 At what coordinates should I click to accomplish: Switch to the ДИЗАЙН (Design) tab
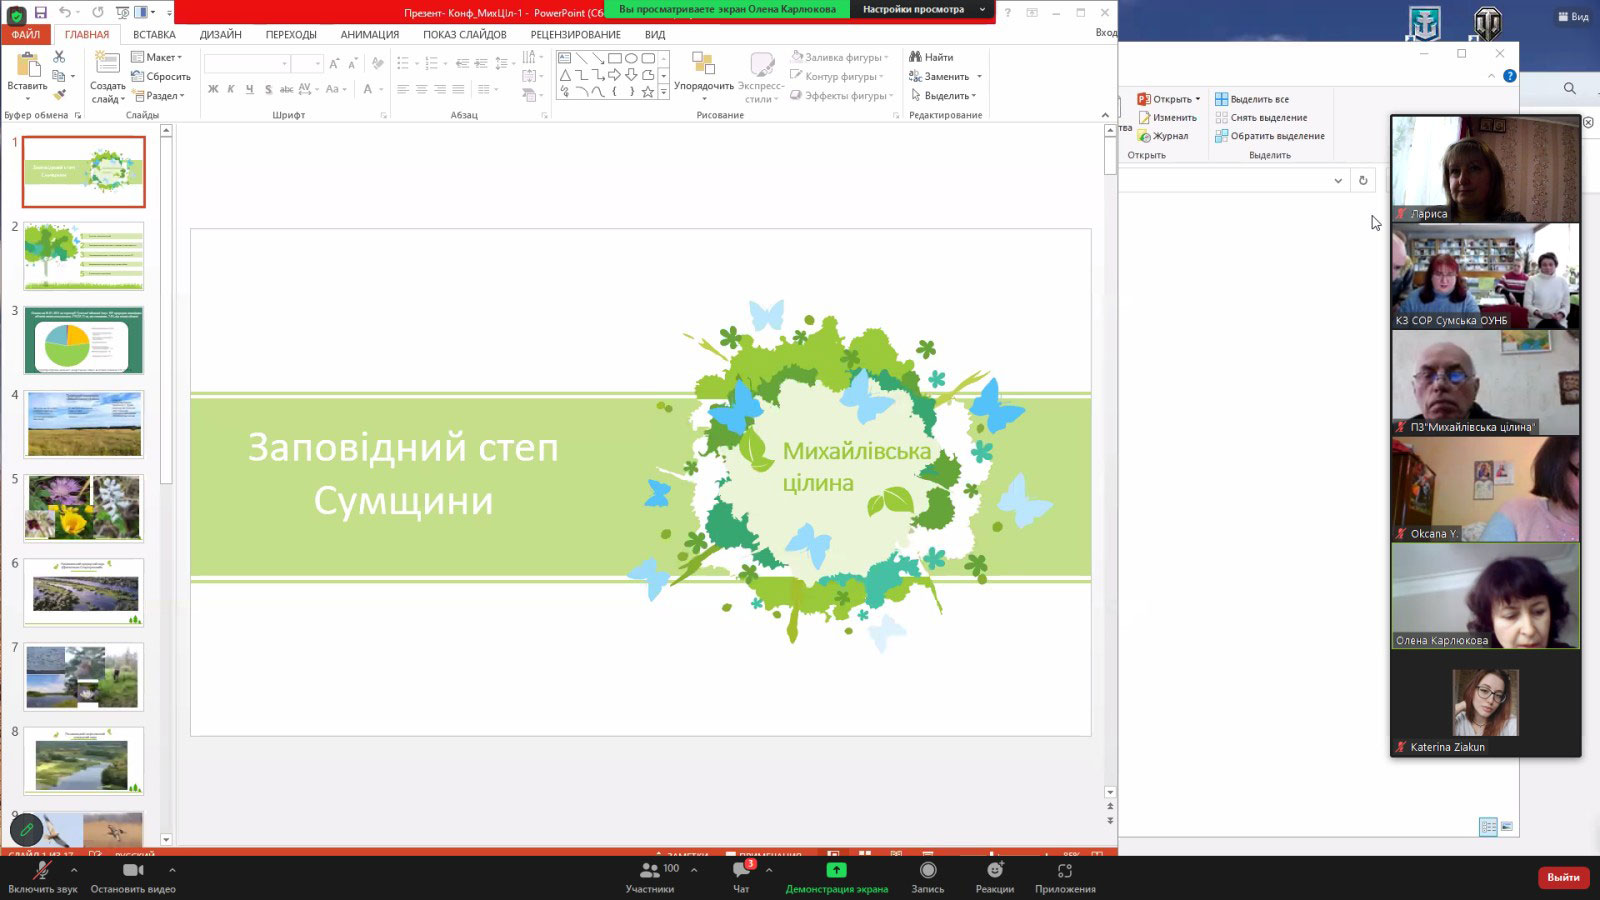(x=220, y=34)
